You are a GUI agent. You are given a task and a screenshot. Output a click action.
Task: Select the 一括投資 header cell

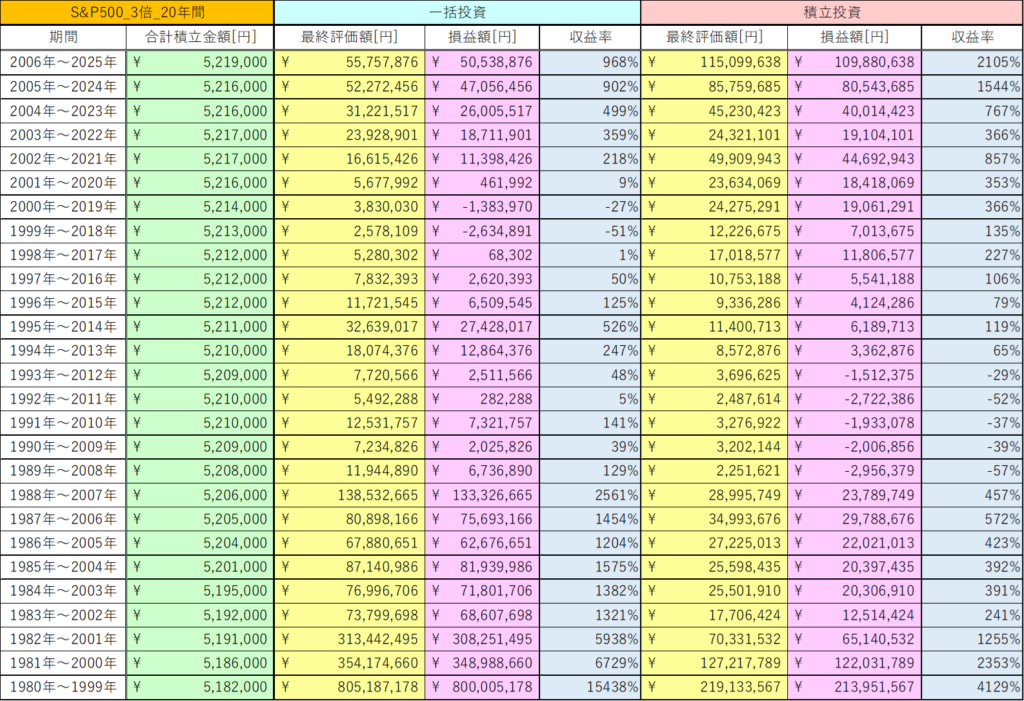[x=457, y=12]
